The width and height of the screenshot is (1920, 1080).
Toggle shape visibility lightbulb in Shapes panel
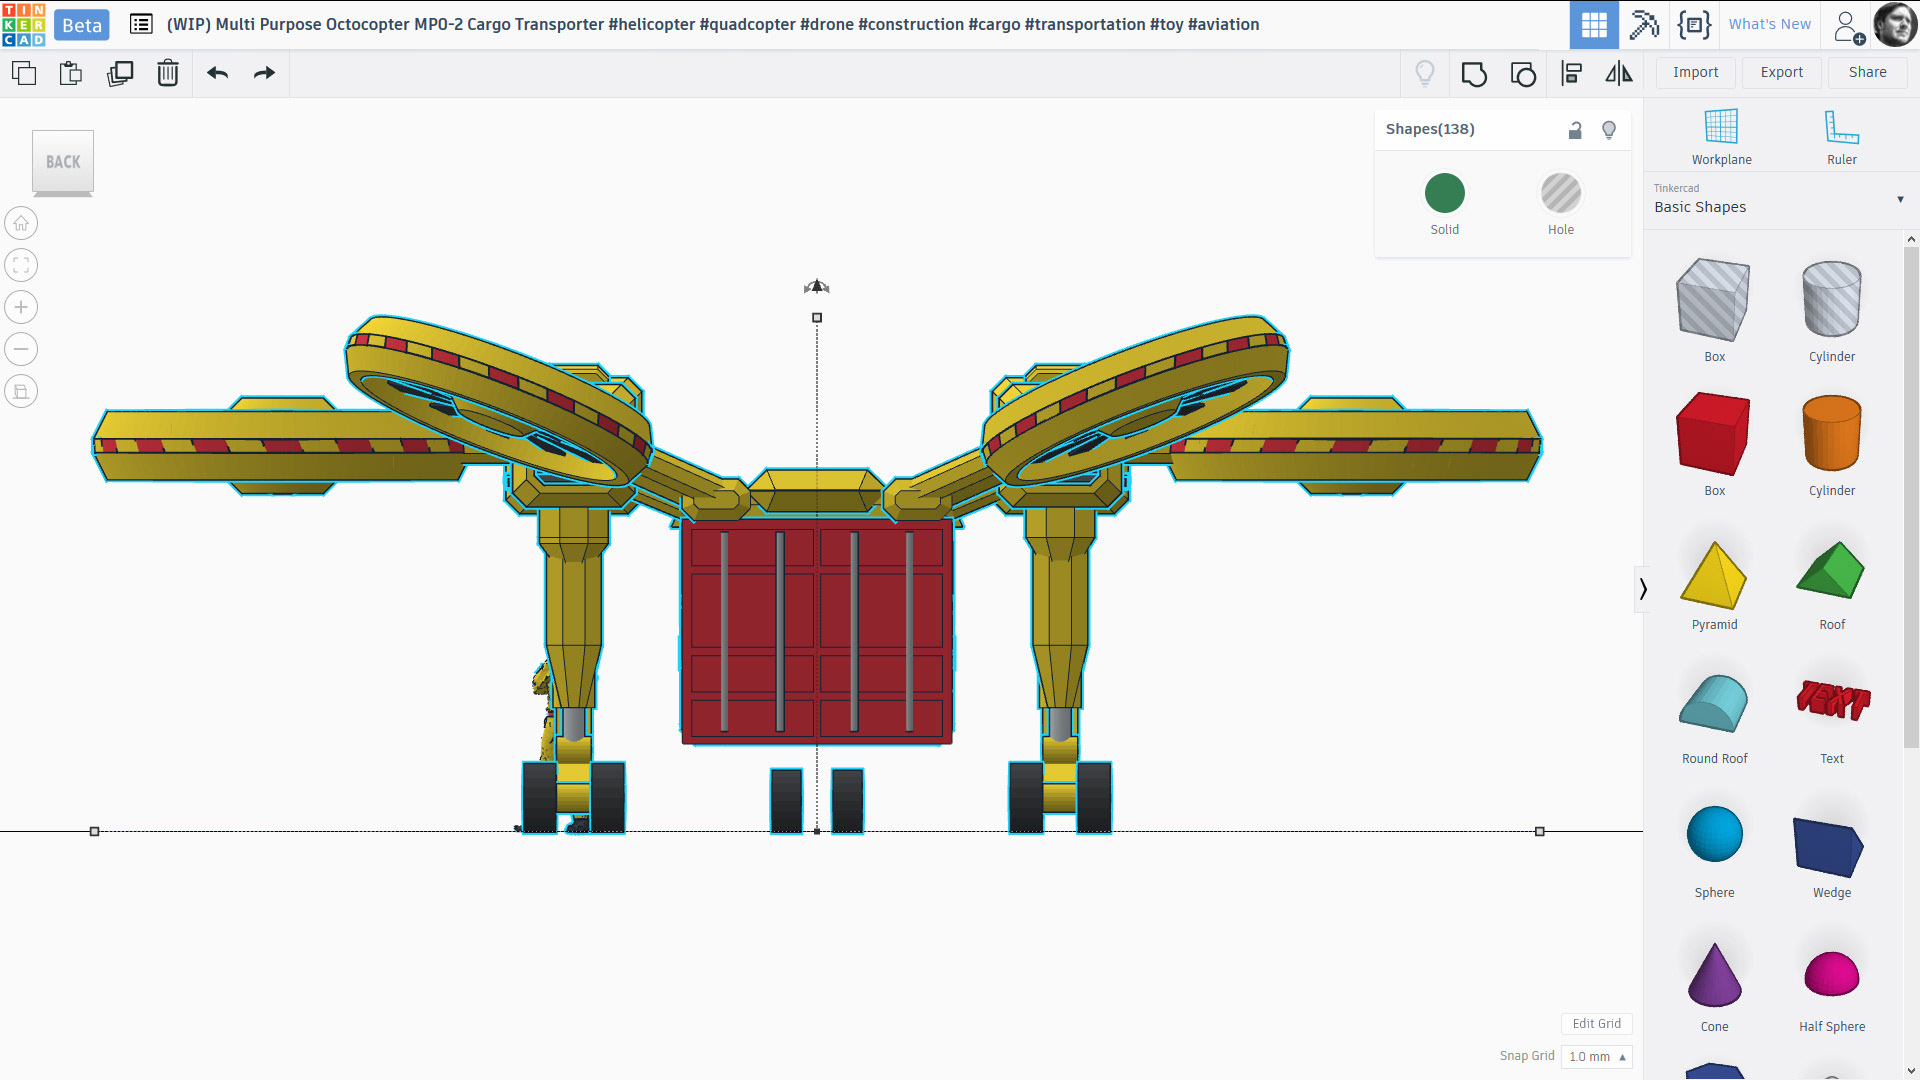click(1609, 130)
